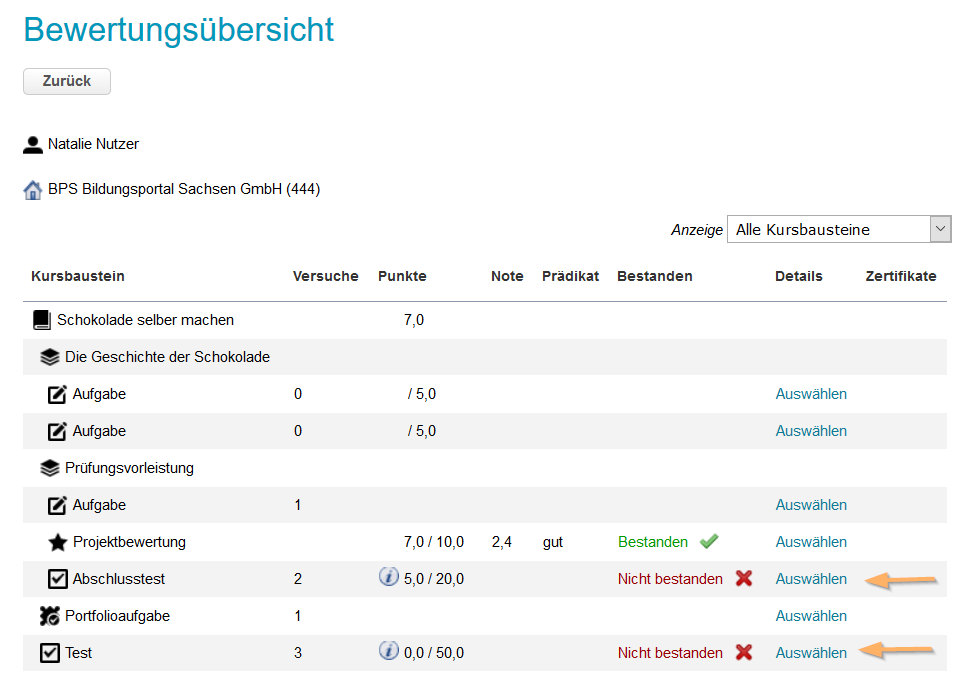Select Auswählen for the Projektbewertung row
This screenshot has width=961, height=679.
pos(811,541)
